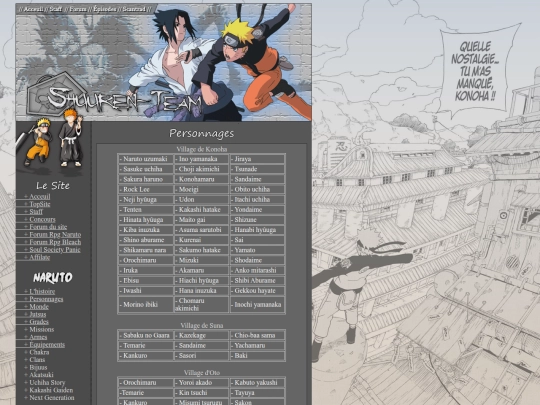This screenshot has width=540, height=405.
Task: Open Next Generation sidebar entry
Action: pyautogui.click(x=52, y=397)
